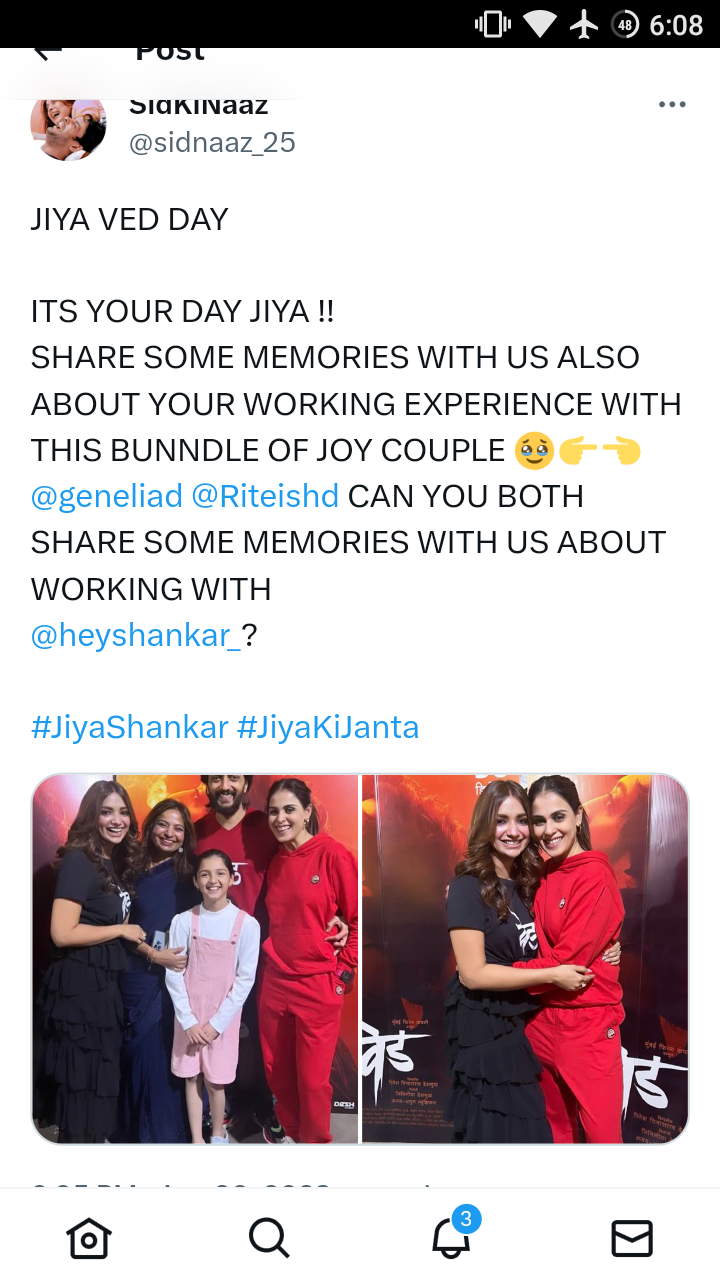Open Messages envelope icon

[632, 1238]
